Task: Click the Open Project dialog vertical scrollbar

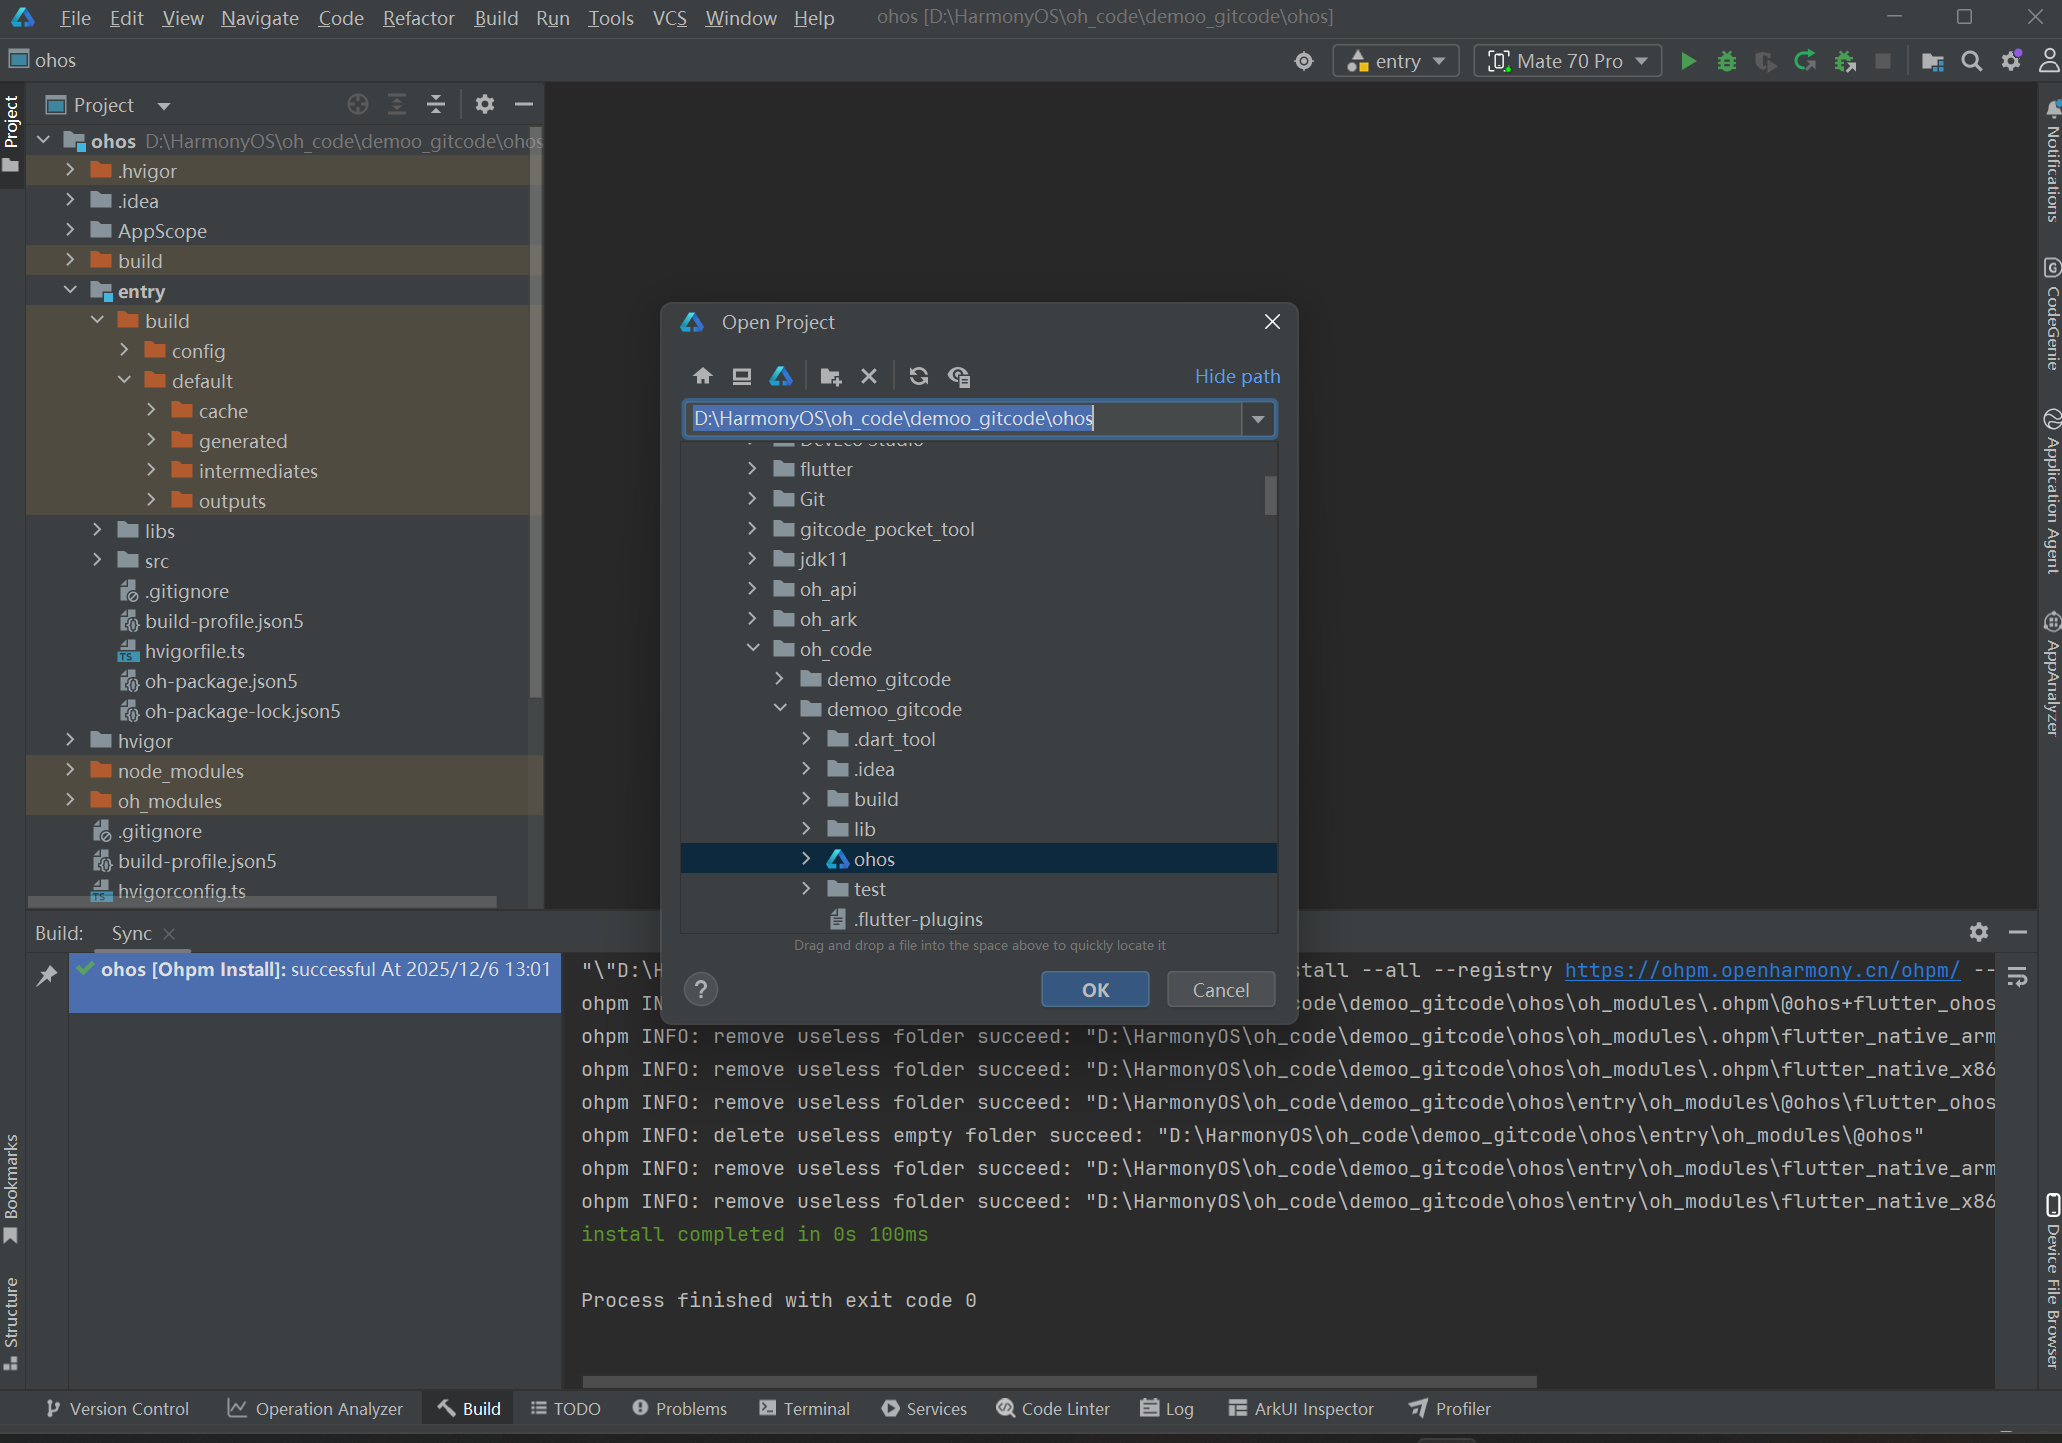Action: (x=1270, y=496)
